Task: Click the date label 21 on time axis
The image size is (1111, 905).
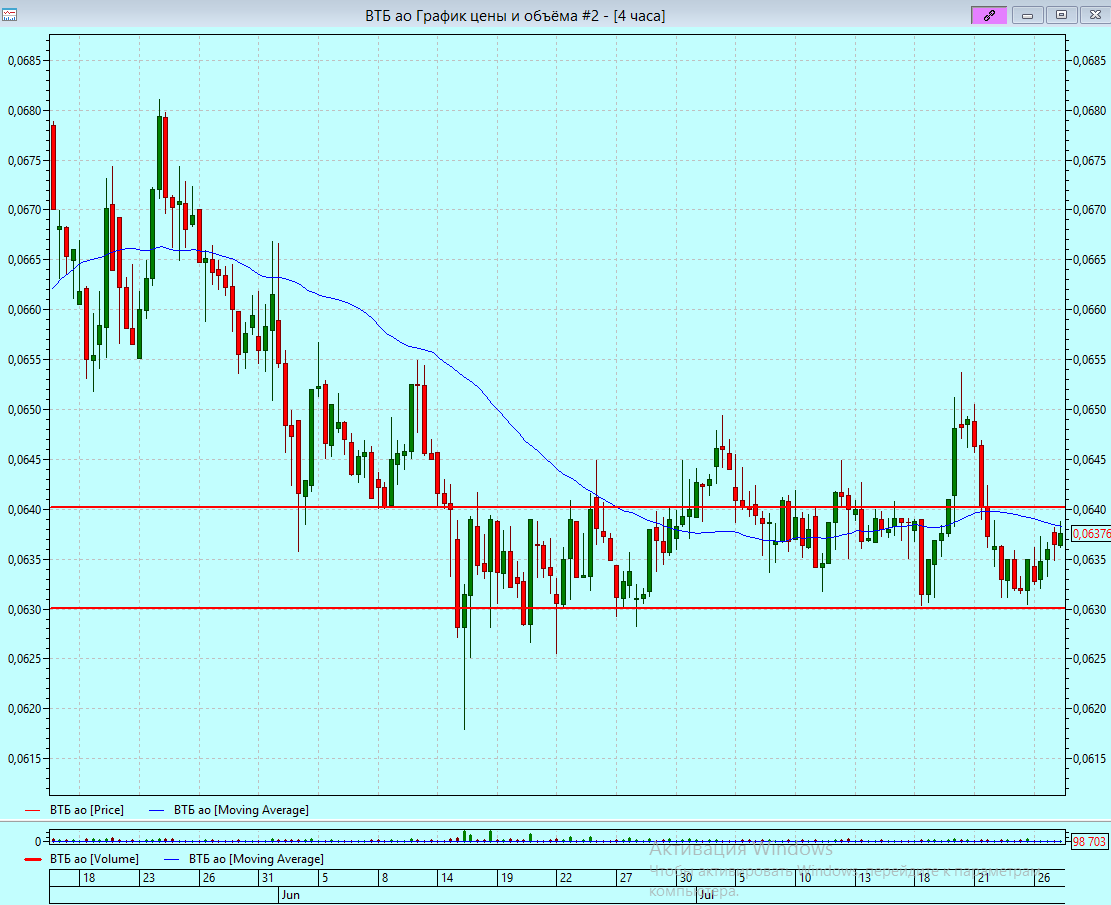Action: click(983, 878)
